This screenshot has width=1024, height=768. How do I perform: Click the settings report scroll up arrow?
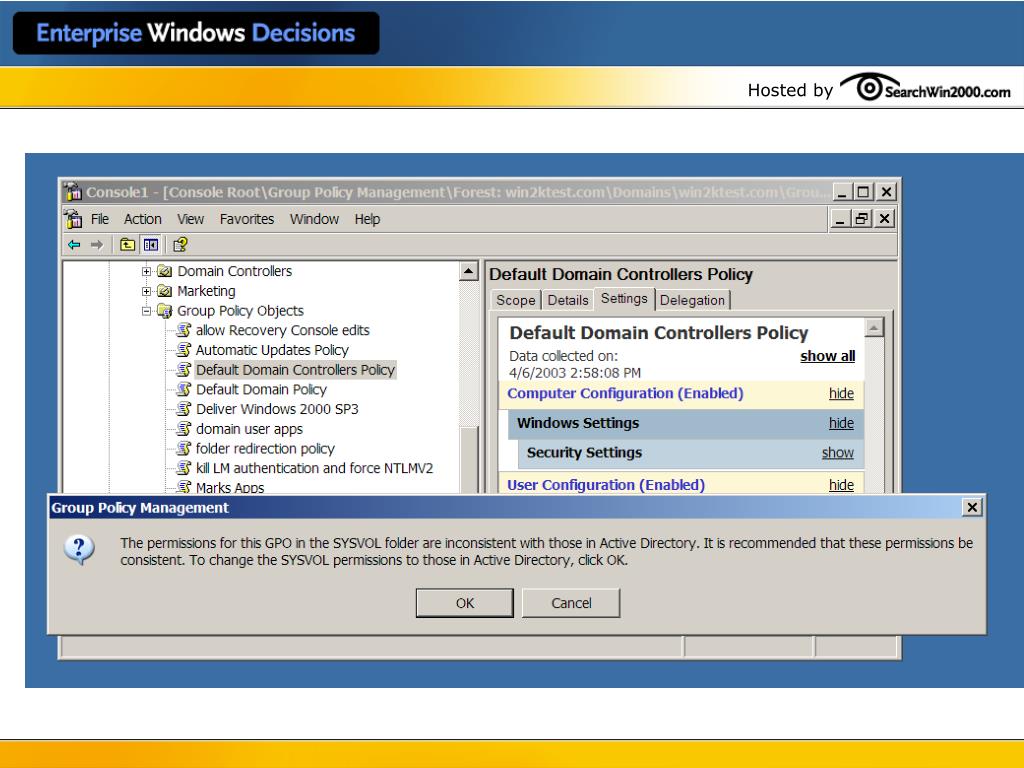(874, 327)
